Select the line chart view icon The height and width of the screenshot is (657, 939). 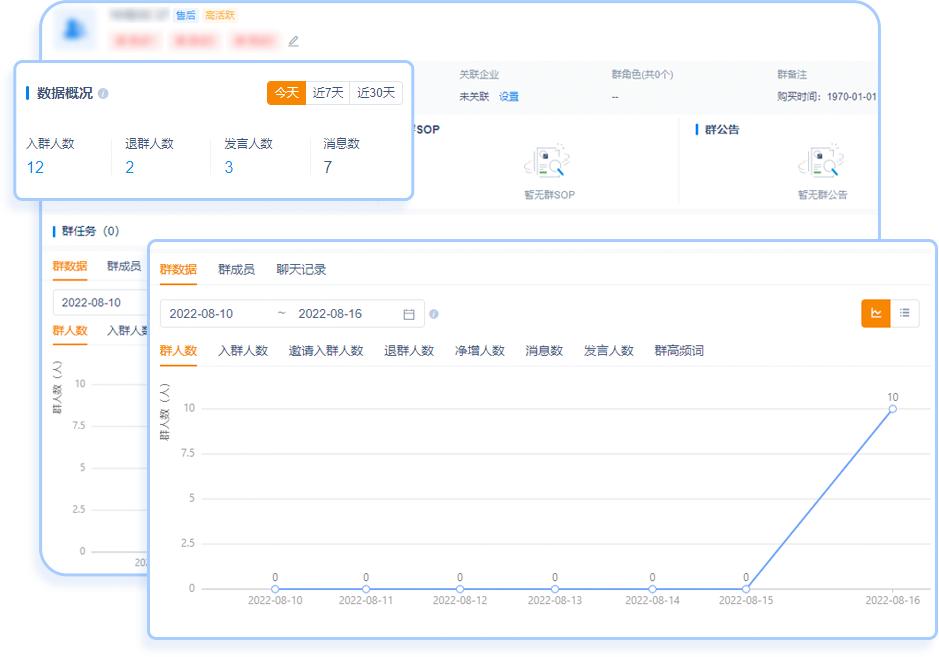[876, 313]
